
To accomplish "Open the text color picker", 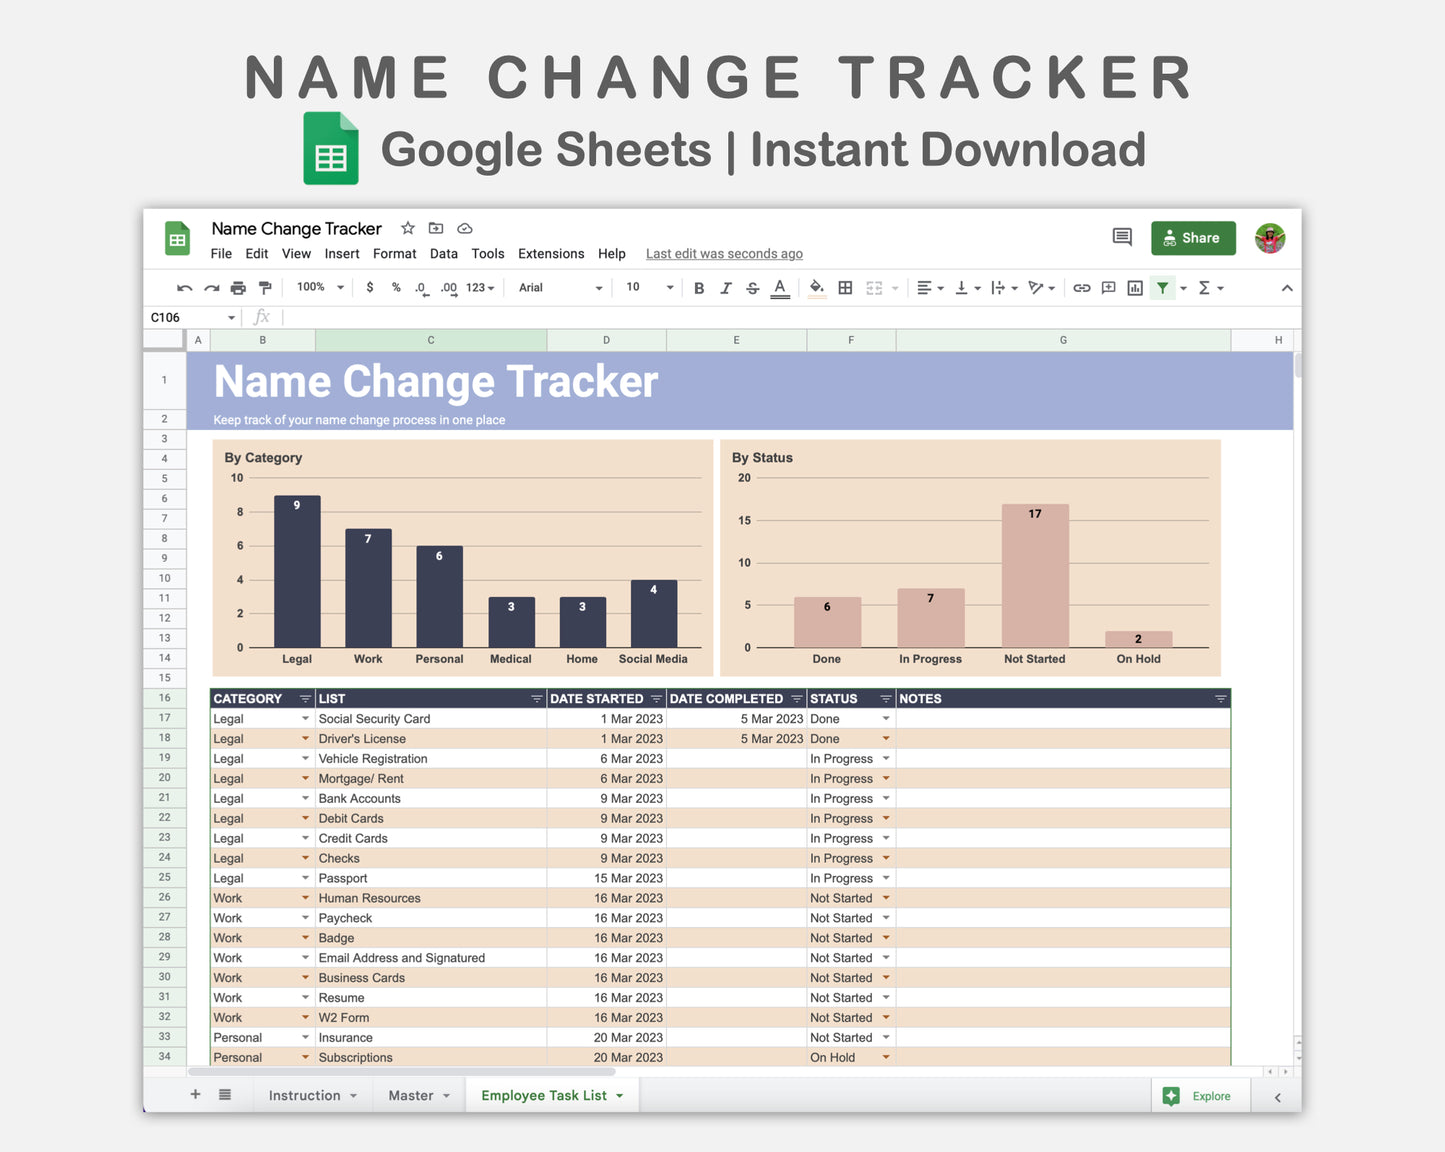I will (779, 287).
